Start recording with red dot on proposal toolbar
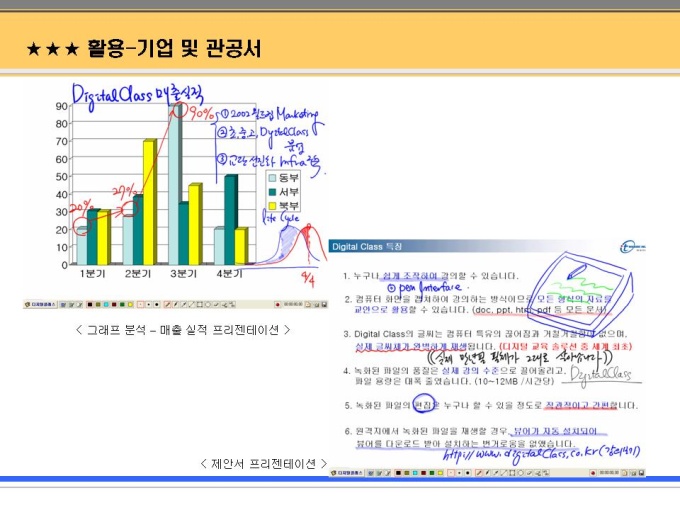The image size is (680, 510). point(593,473)
